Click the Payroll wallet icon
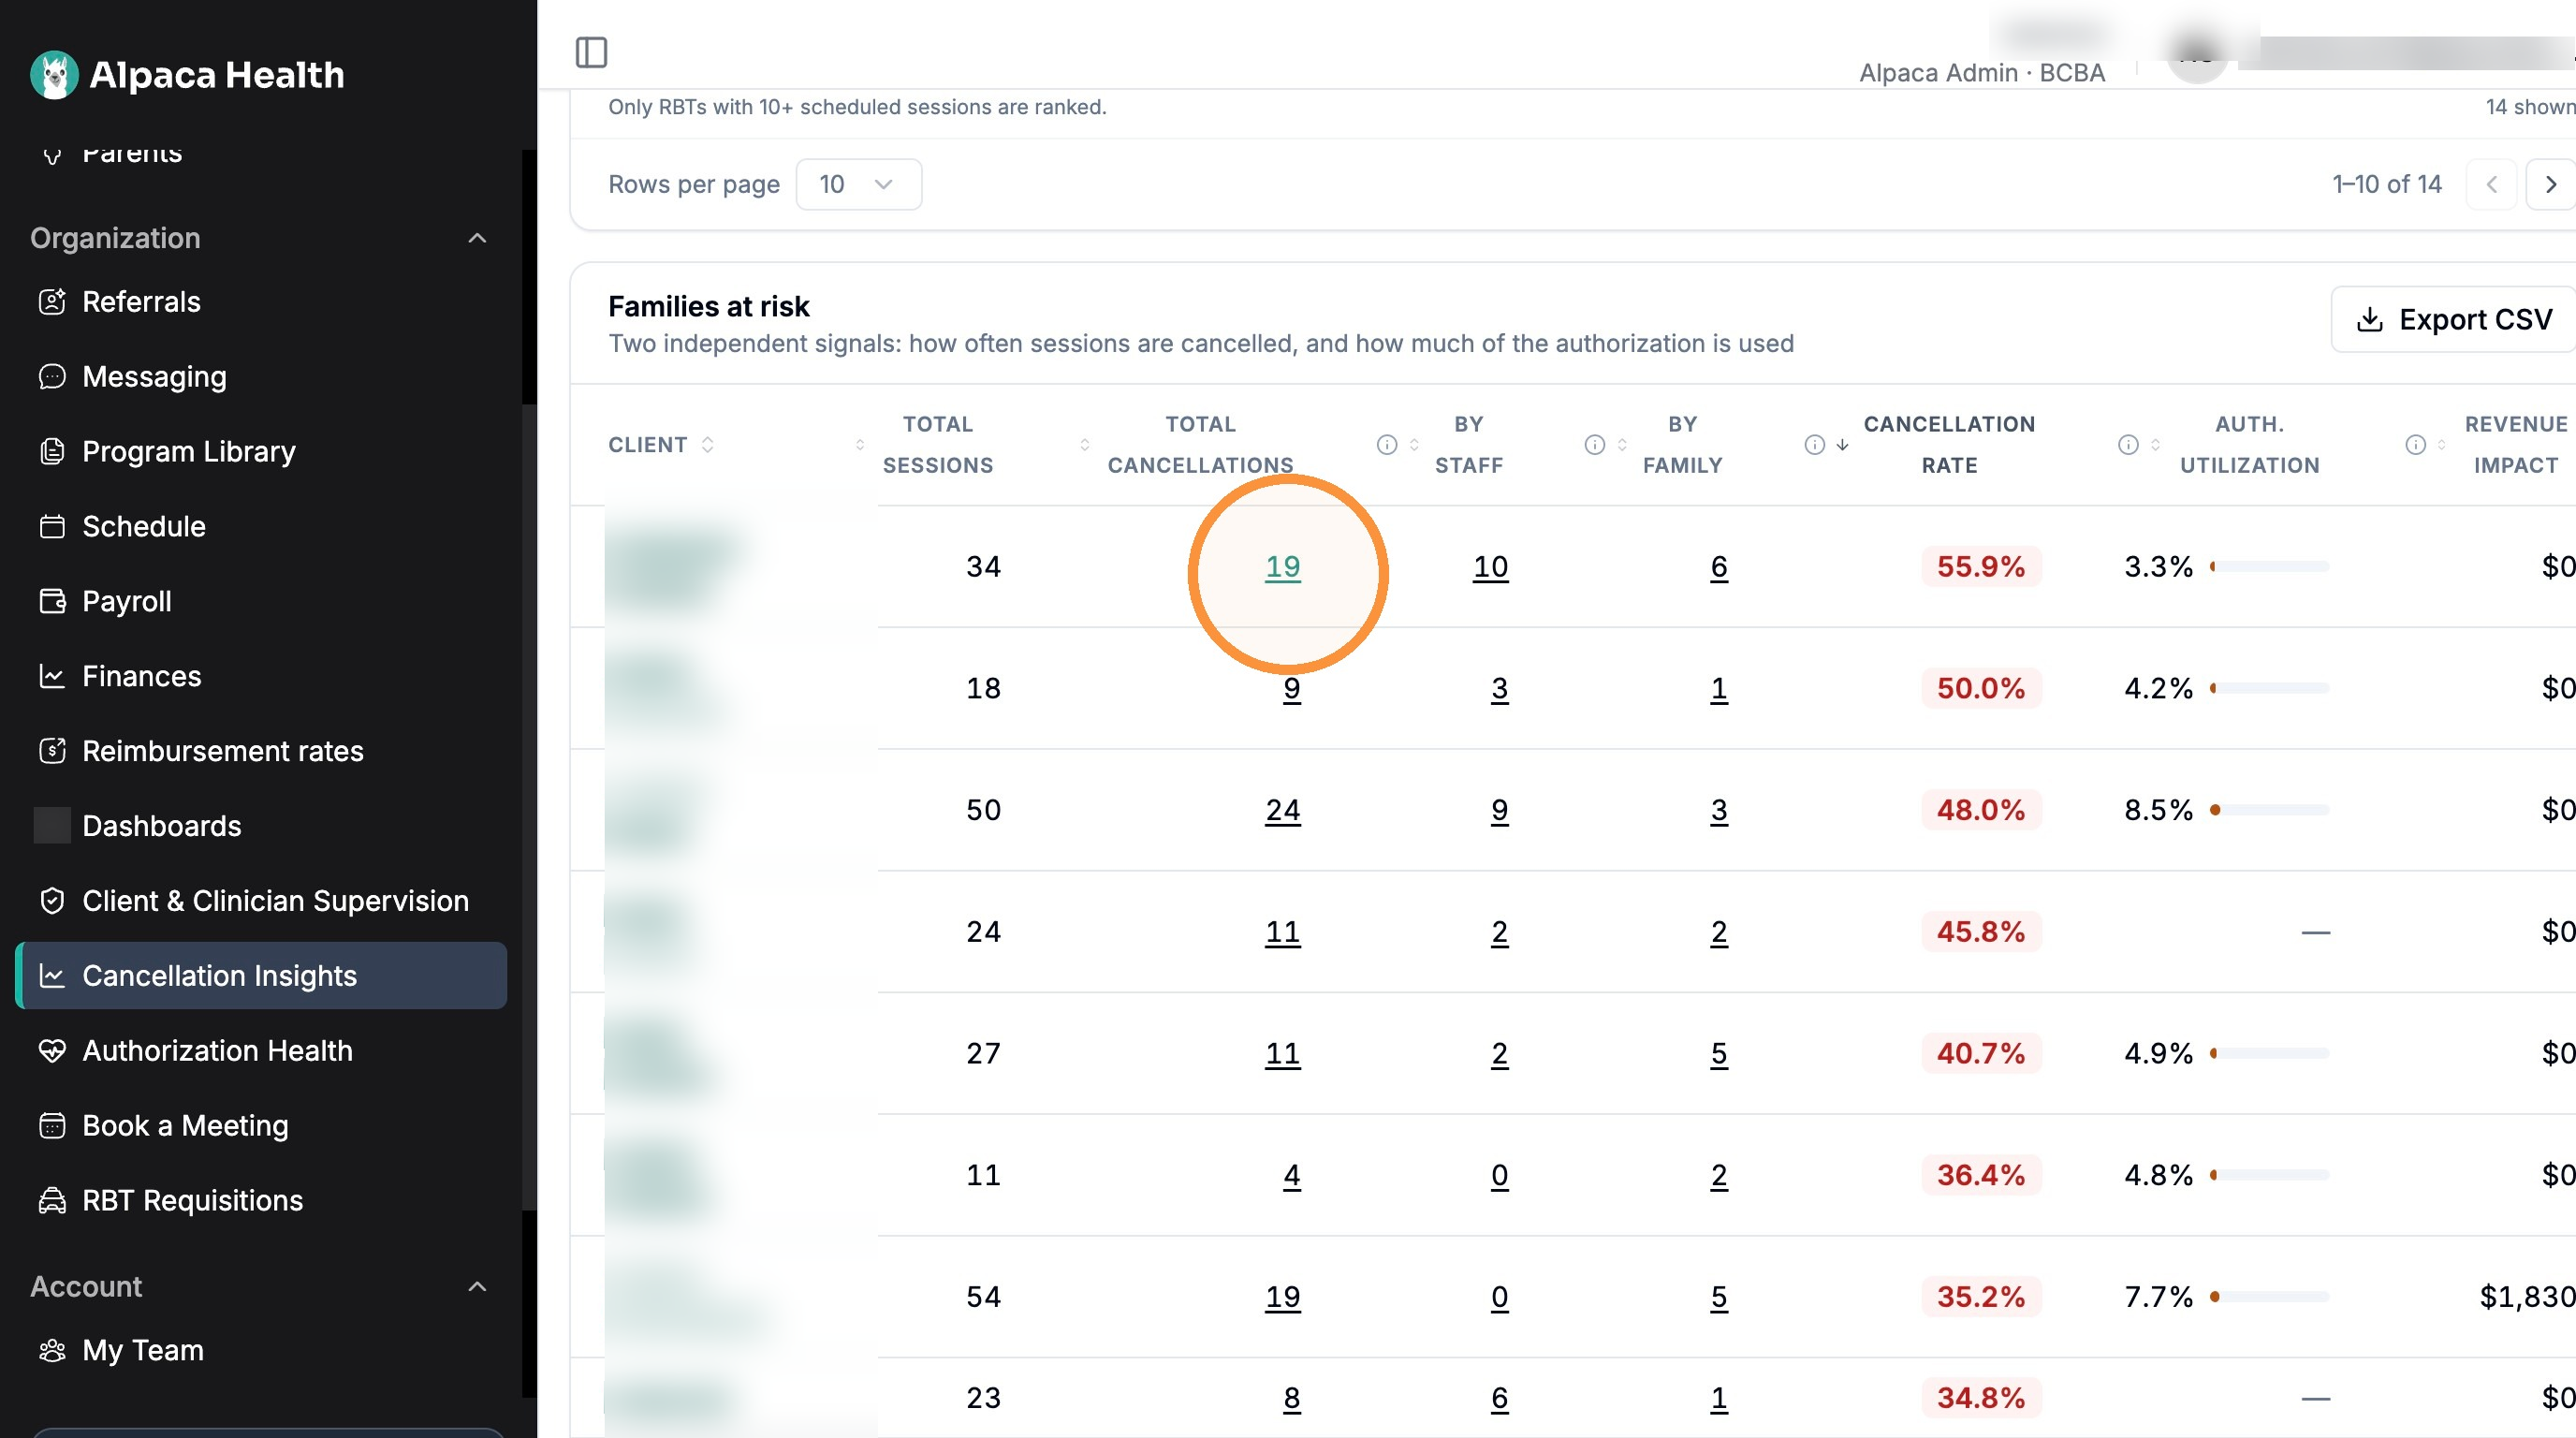Viewport: 2576px width, 1438px height. (52, 602)
